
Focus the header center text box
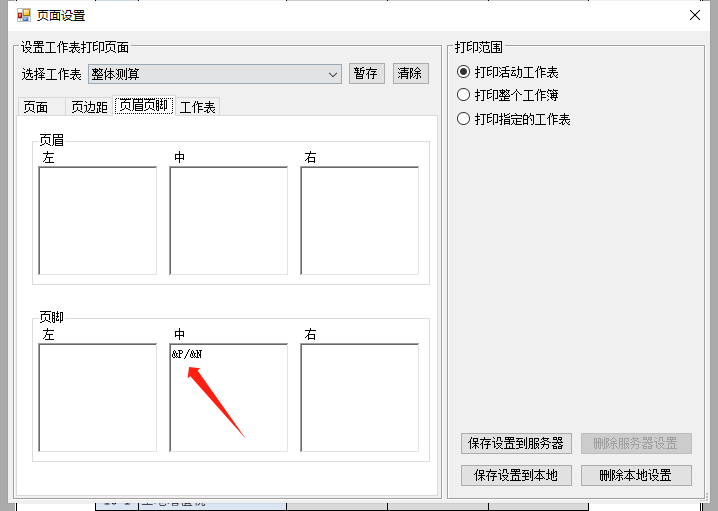point(229,220)
